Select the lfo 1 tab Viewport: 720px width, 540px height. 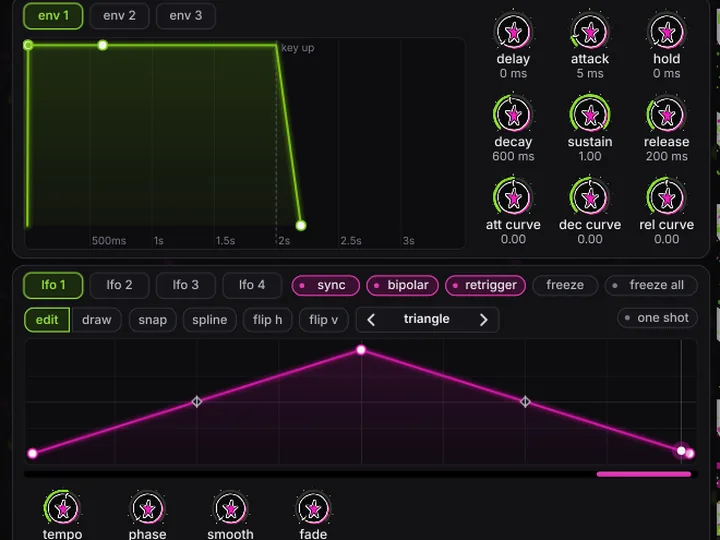(x=53, y=285)
